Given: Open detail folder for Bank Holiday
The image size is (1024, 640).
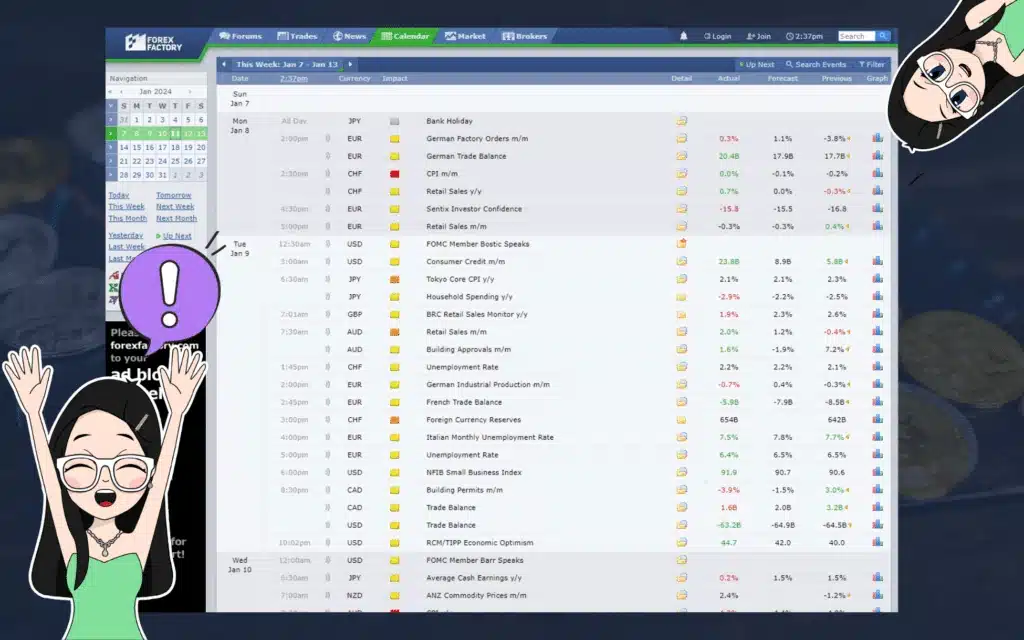Looking at the screenshot, I should click(681, 121).
